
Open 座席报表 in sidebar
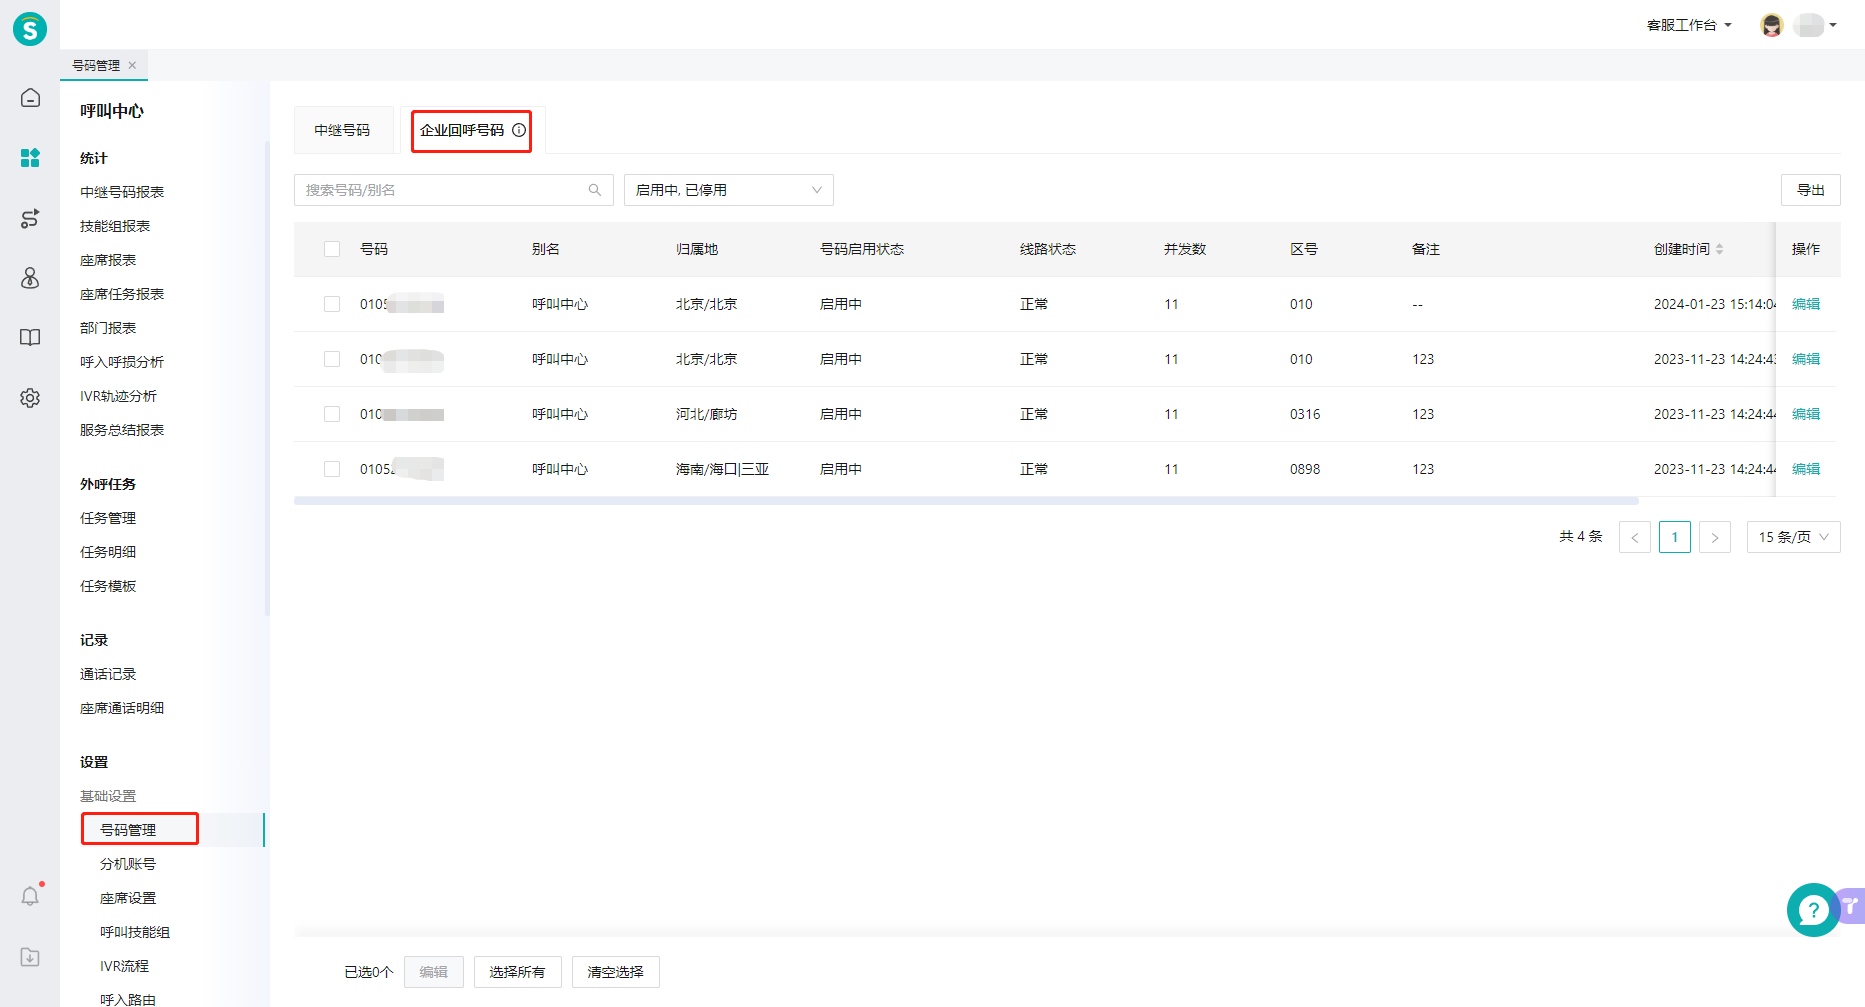tap(108, 260)
